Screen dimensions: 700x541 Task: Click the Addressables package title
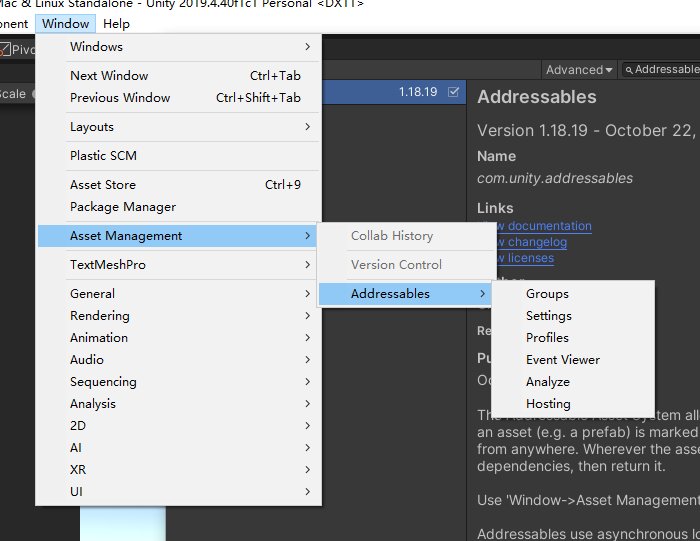tap(537, 97)
